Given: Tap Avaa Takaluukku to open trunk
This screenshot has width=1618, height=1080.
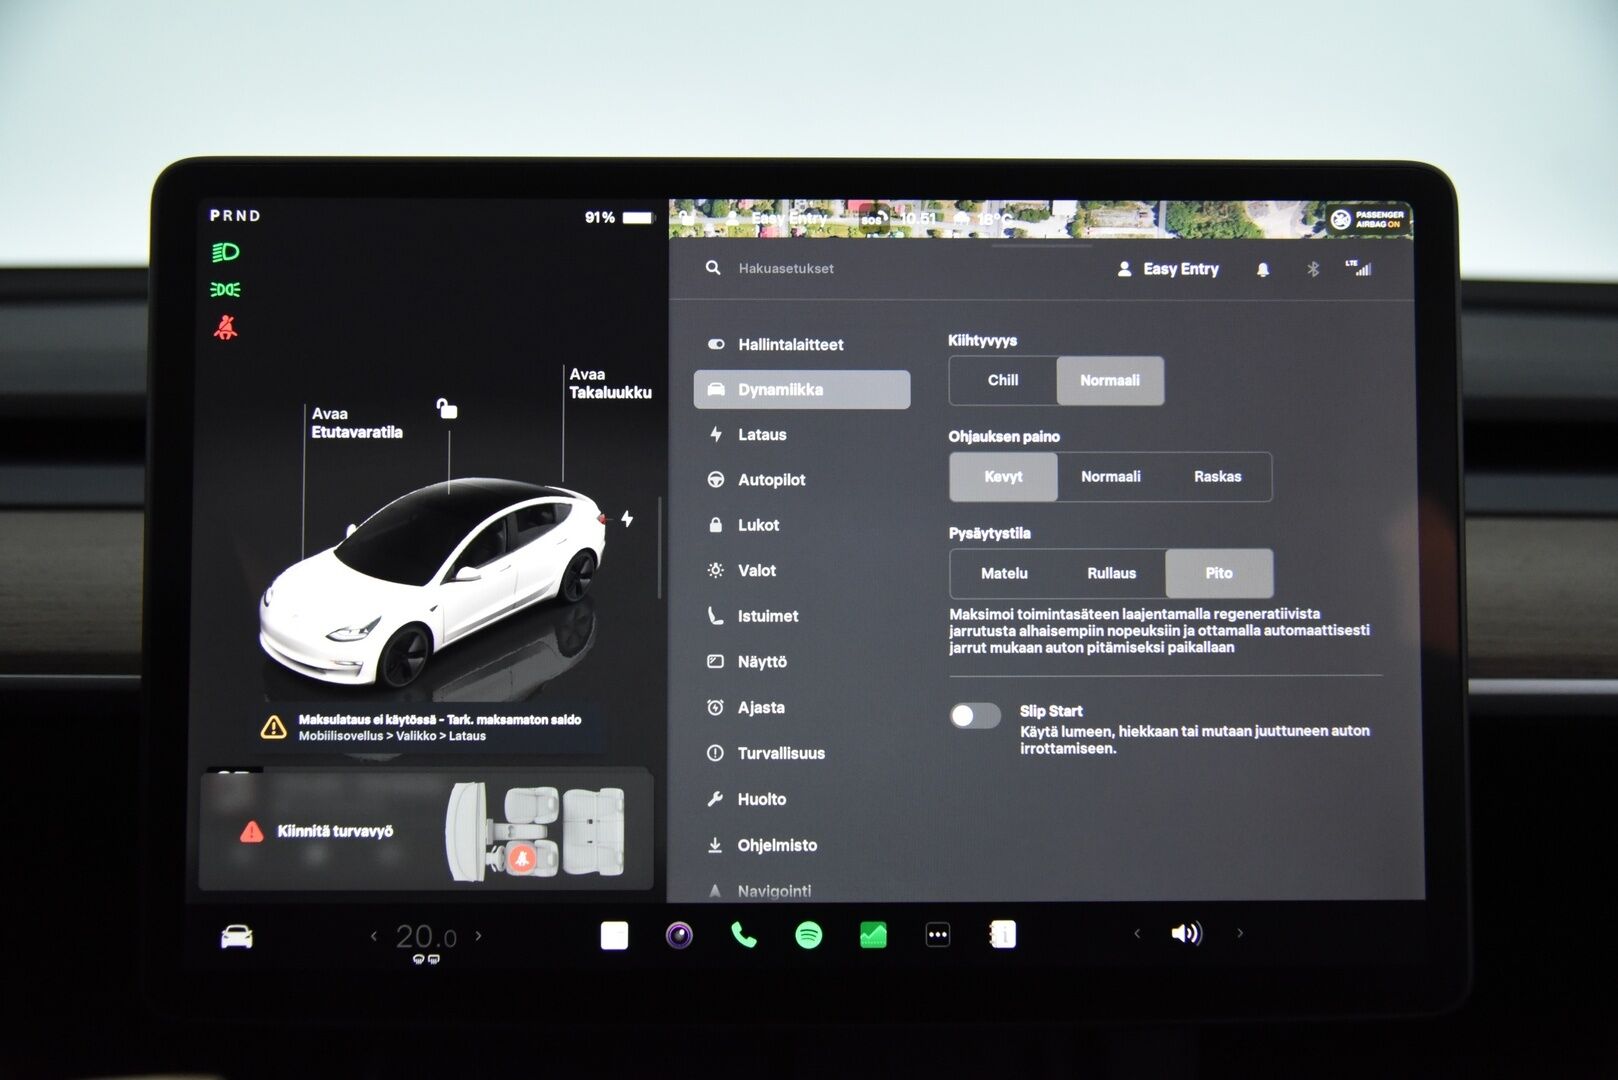Looking at the screenshot, I should 610,383.
